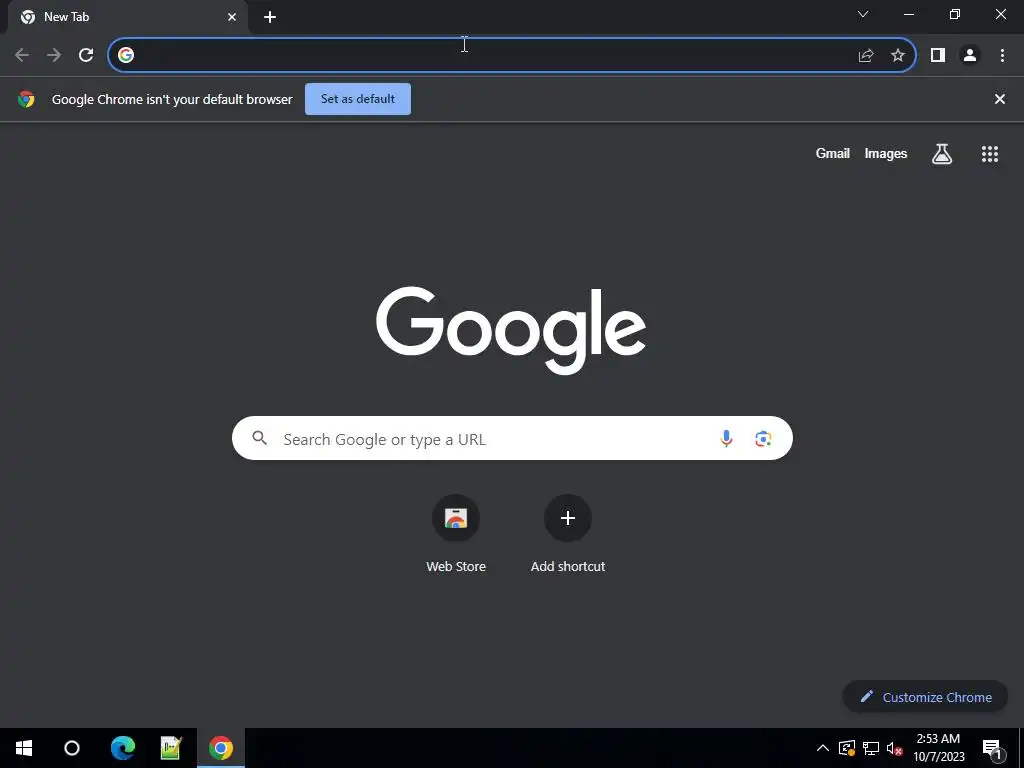The image size is (1024, 768).
Task: Click Customize Chrome button
Action: click(x=925, y=697)
